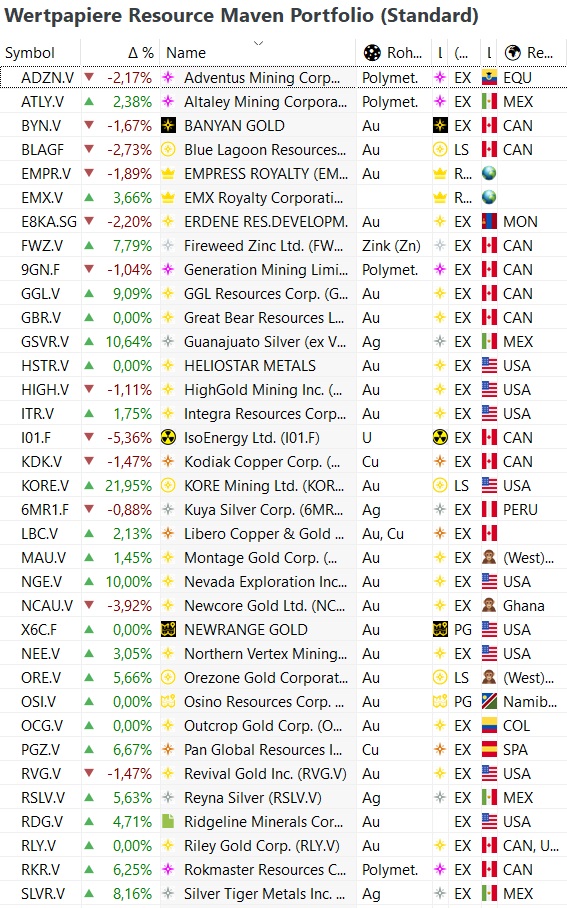Click the 10,64% change value
Viewport: 567px width, 908px height.
point(128,342)
